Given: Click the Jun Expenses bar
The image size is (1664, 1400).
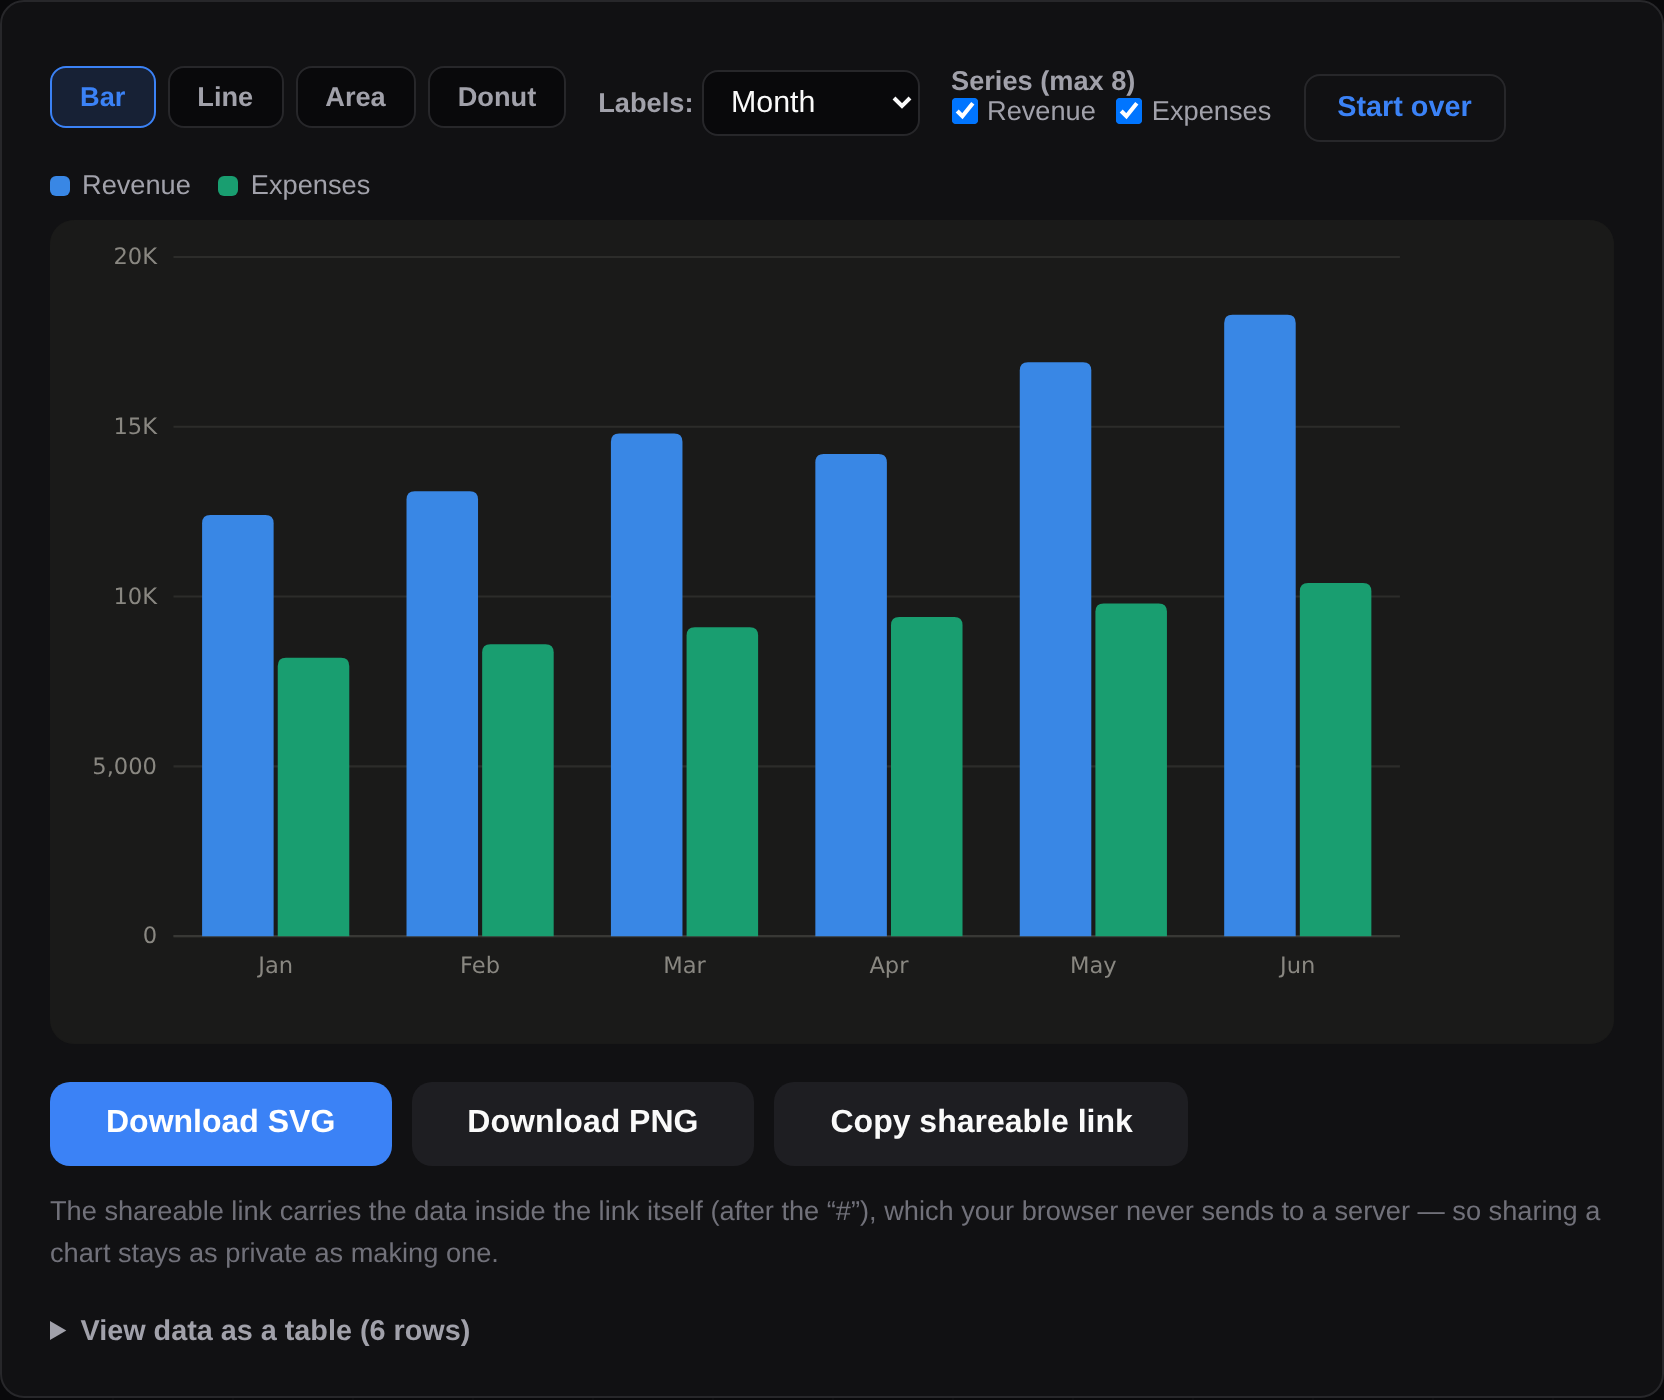Looking at the screenshot, I should 1336,760.
